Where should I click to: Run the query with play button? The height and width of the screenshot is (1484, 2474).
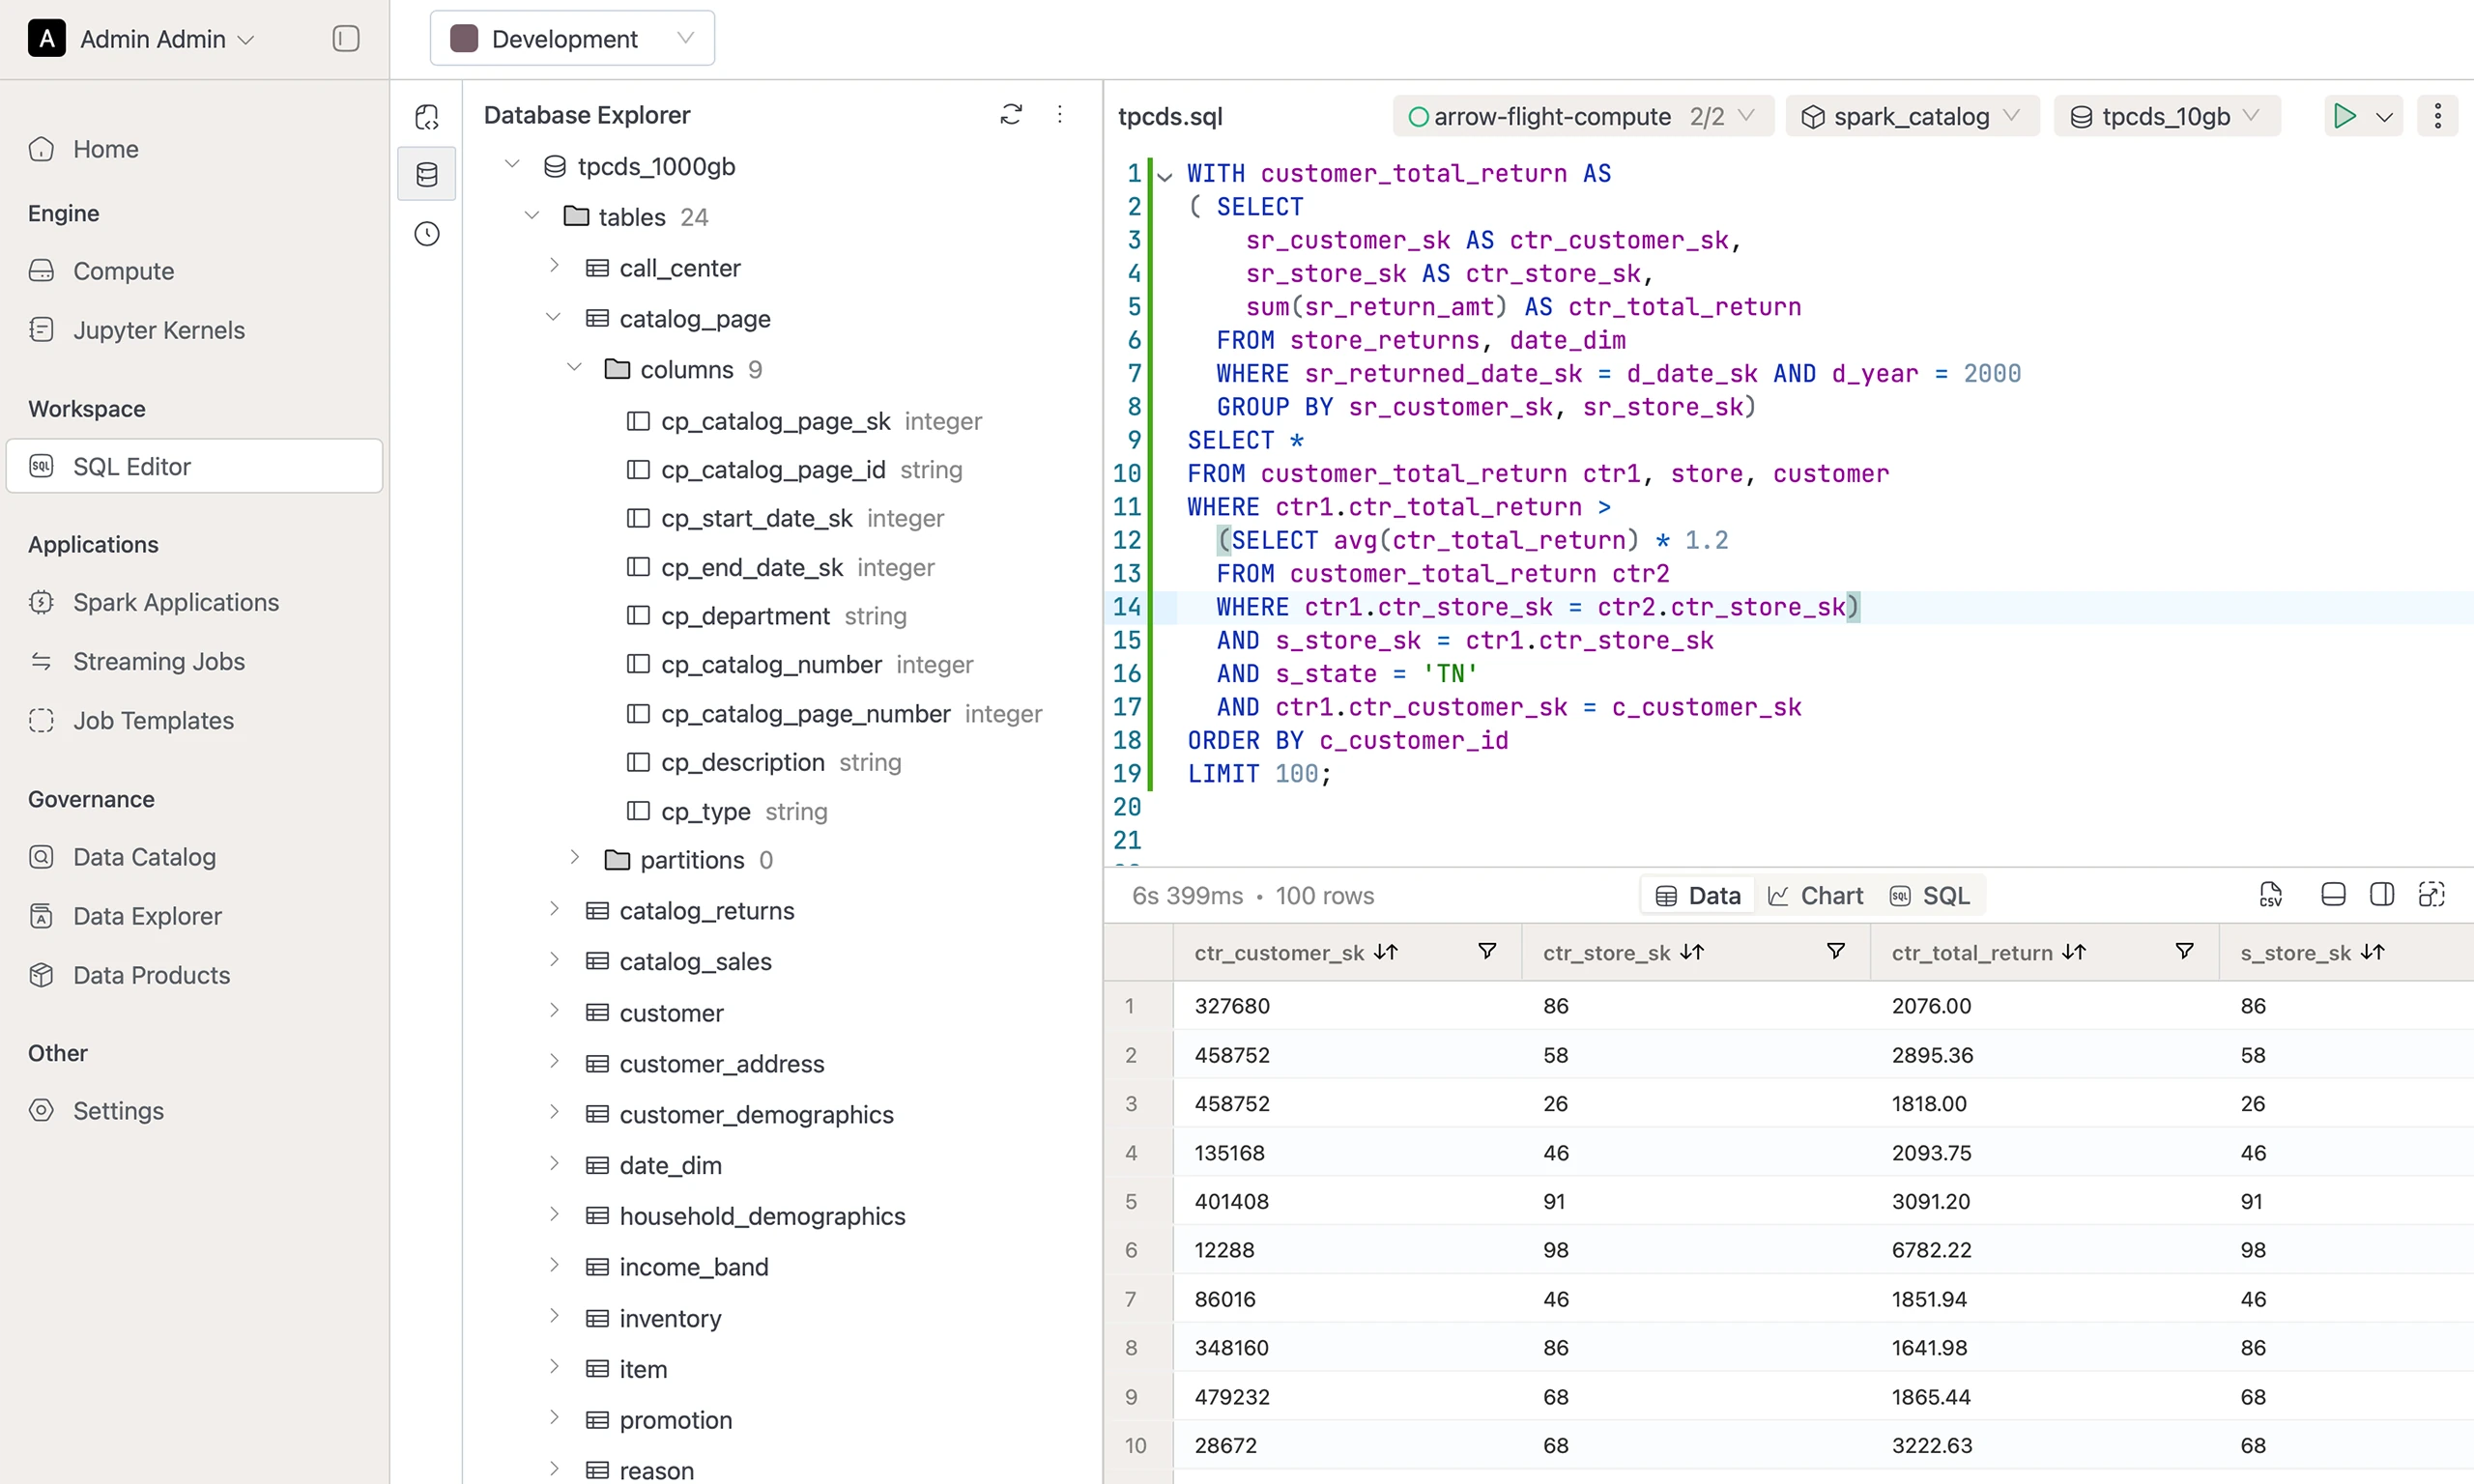2344,116
